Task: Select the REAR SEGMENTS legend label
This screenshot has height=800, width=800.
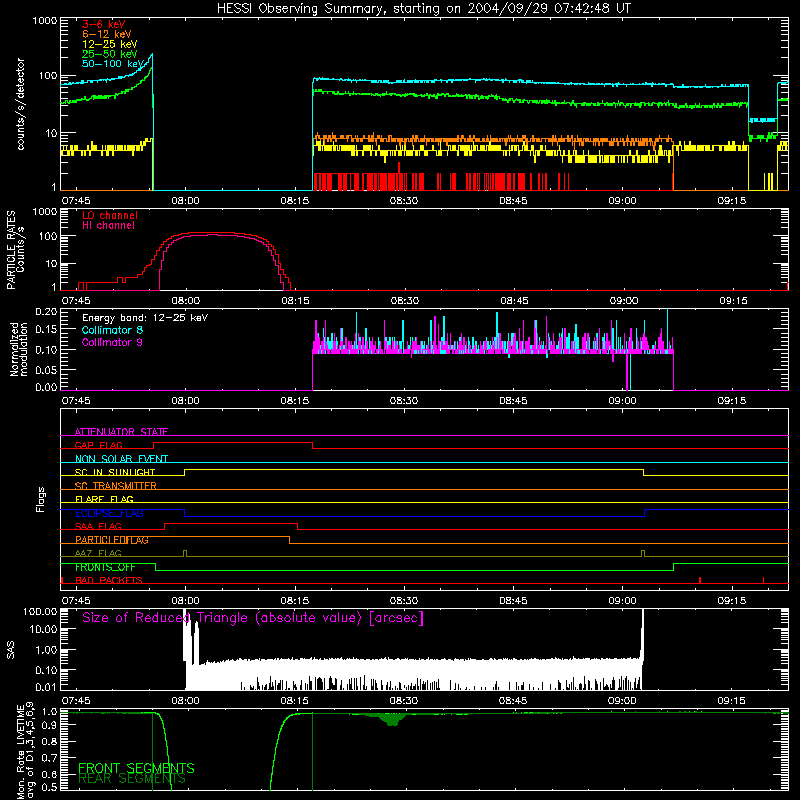Action: [x=132, y=779]
